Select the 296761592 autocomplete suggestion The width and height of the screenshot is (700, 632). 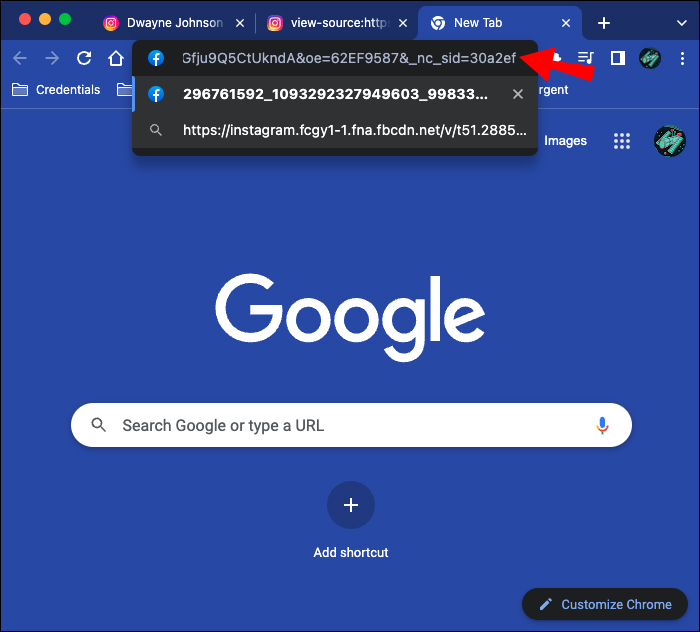[335, 94]
